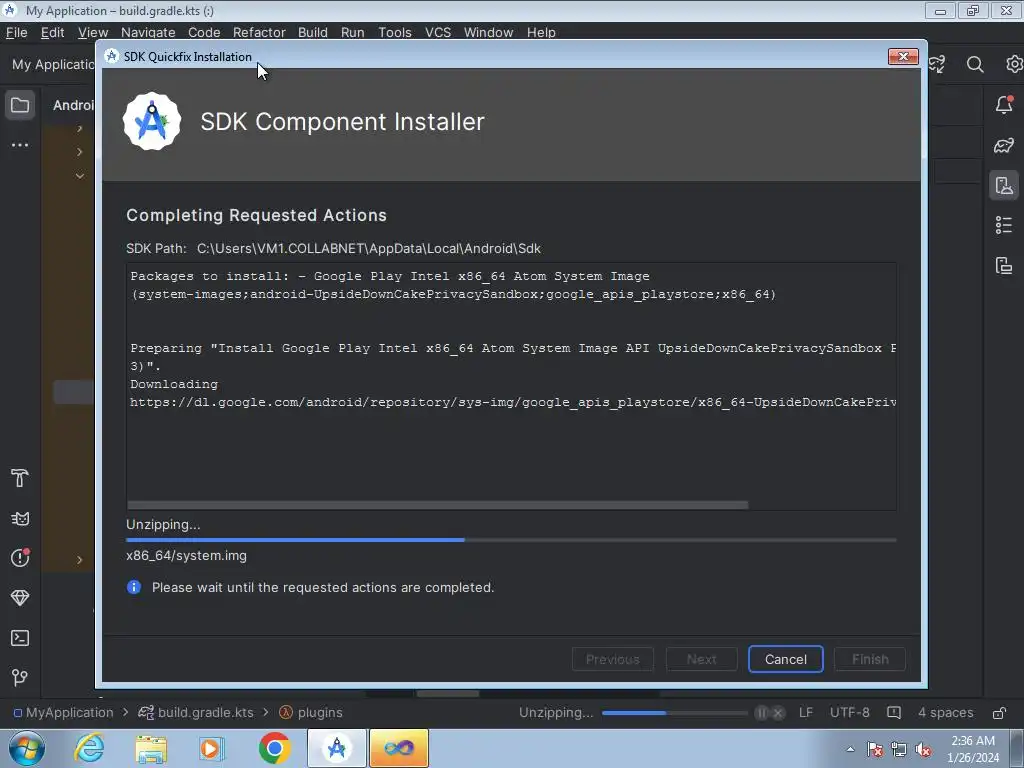
Task: Open Windows Explorer from taskbar
Action: 151,748
